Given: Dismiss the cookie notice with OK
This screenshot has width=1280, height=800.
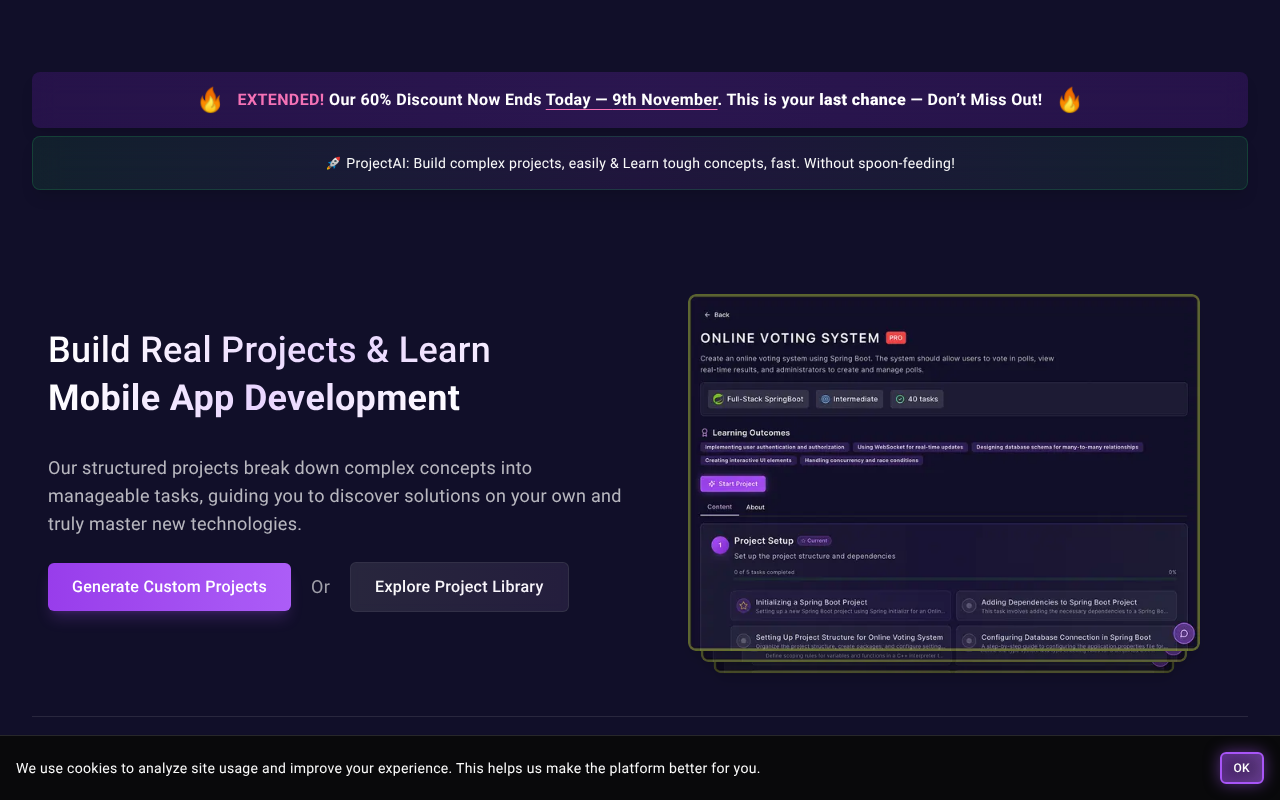Looking at the screenshot, I should [1241, 768].
